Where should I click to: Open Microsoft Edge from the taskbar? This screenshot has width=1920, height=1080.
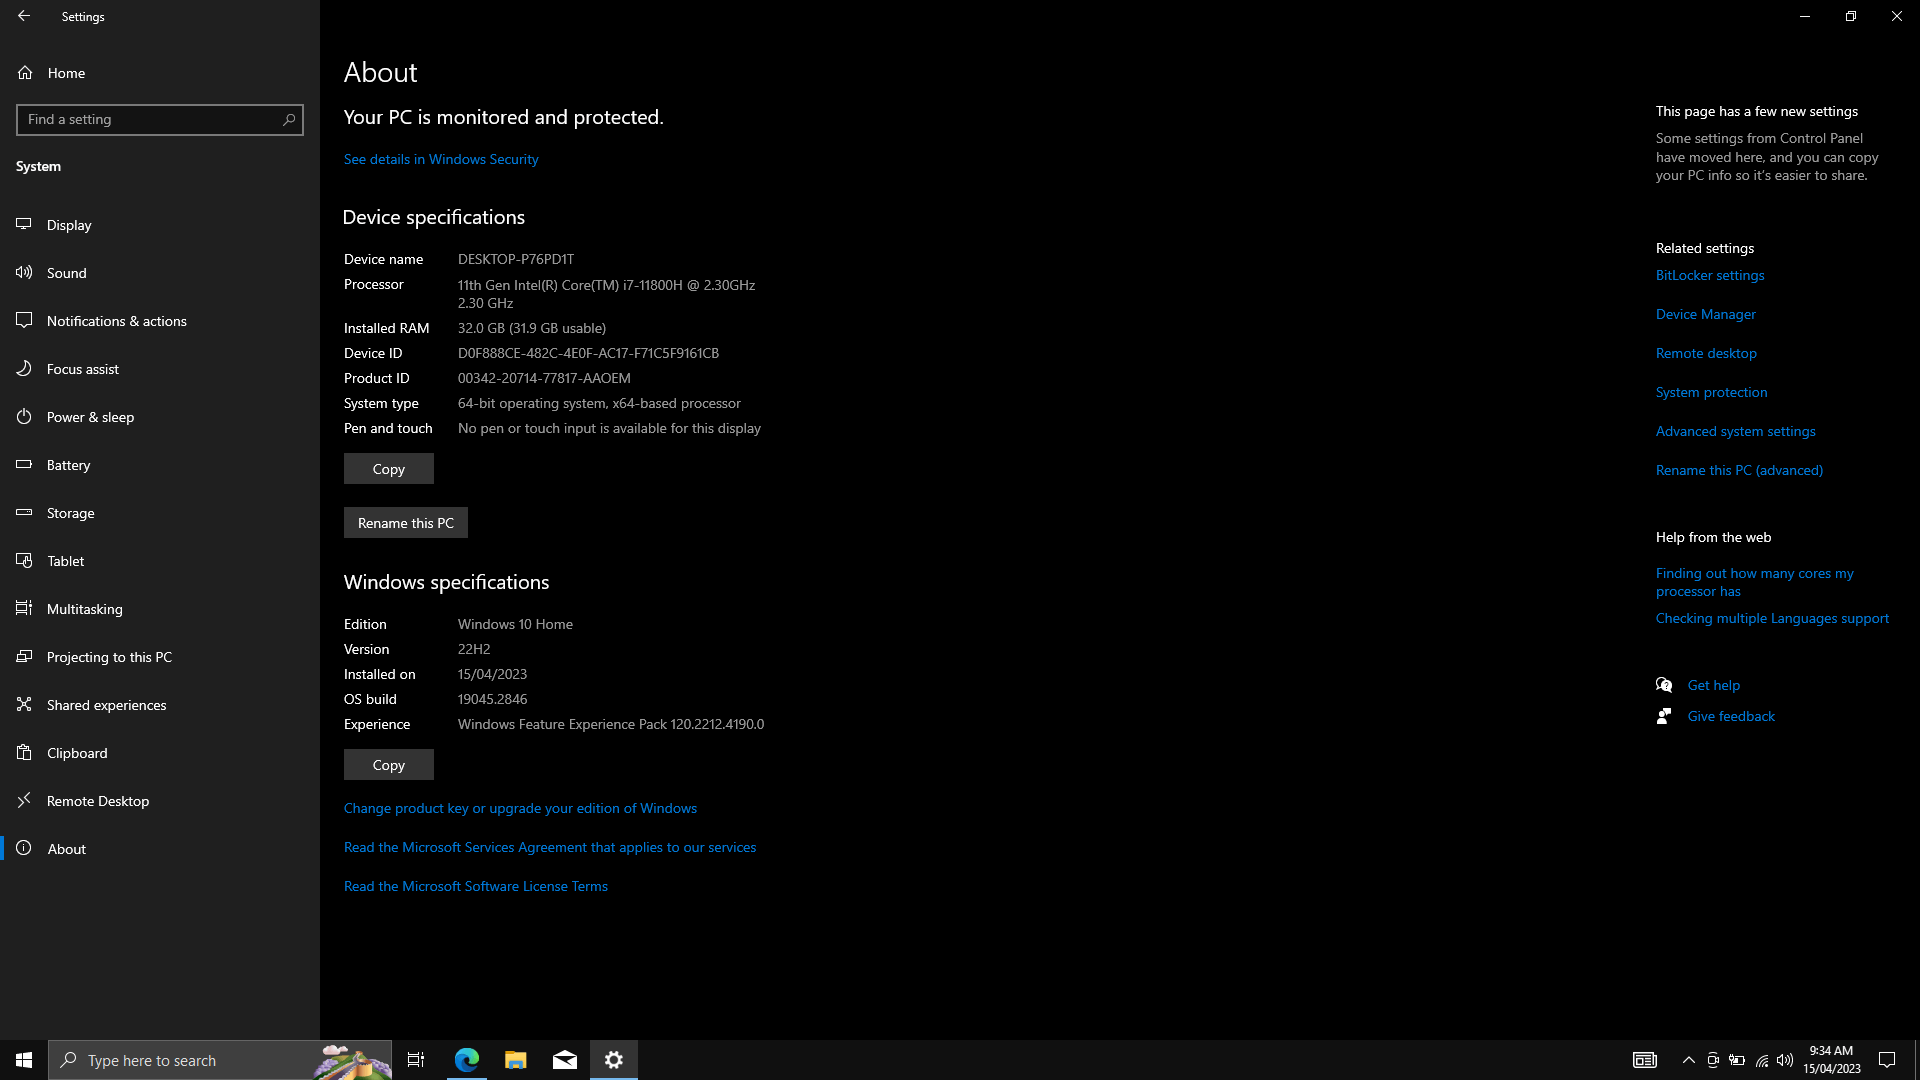(467, 1060)
